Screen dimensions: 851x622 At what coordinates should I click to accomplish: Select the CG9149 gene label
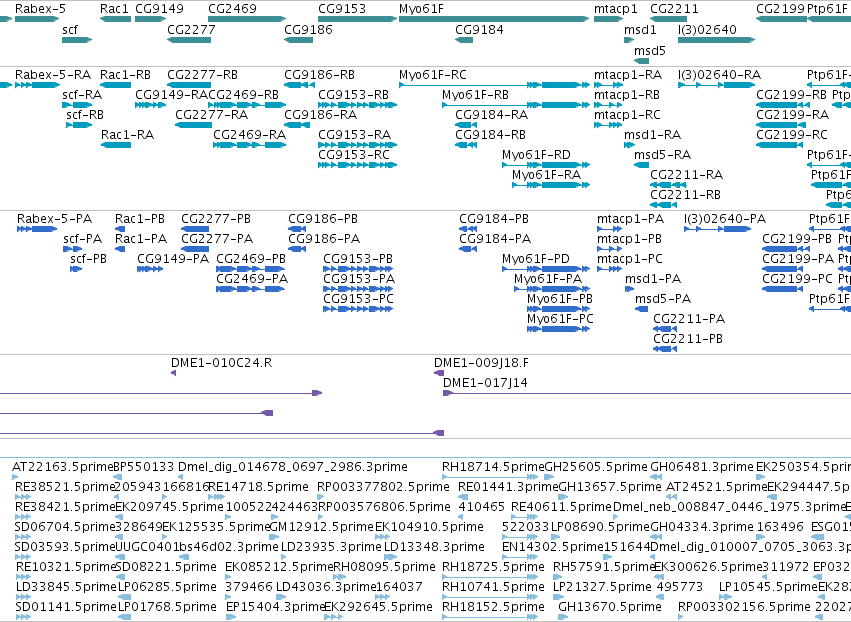159,9
